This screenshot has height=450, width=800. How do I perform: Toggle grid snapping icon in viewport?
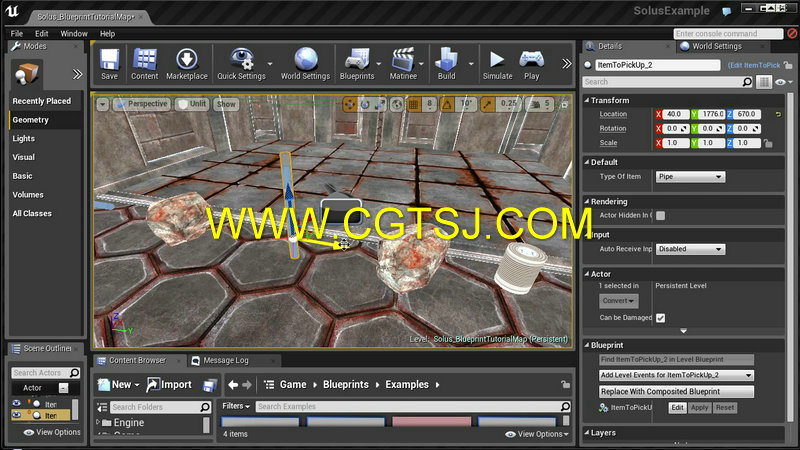pyautogui.click(x=414, y=104)
